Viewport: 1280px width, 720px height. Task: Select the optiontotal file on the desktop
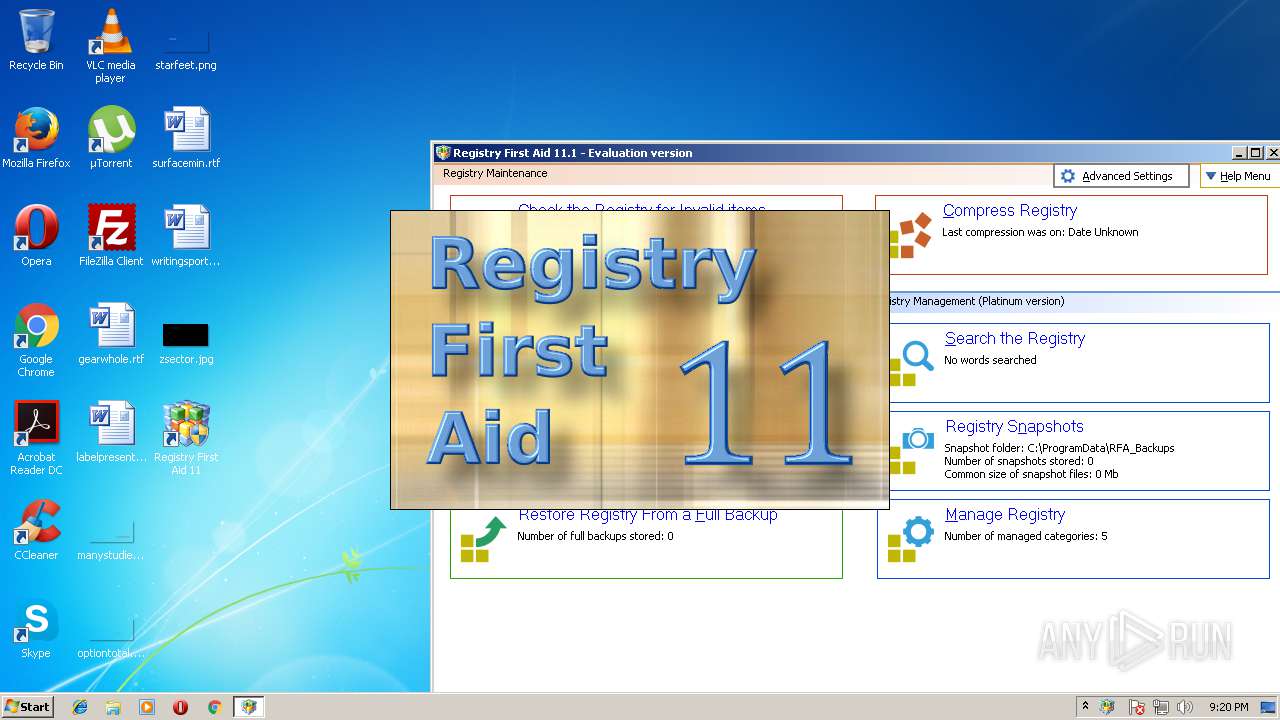coord(111,638)
